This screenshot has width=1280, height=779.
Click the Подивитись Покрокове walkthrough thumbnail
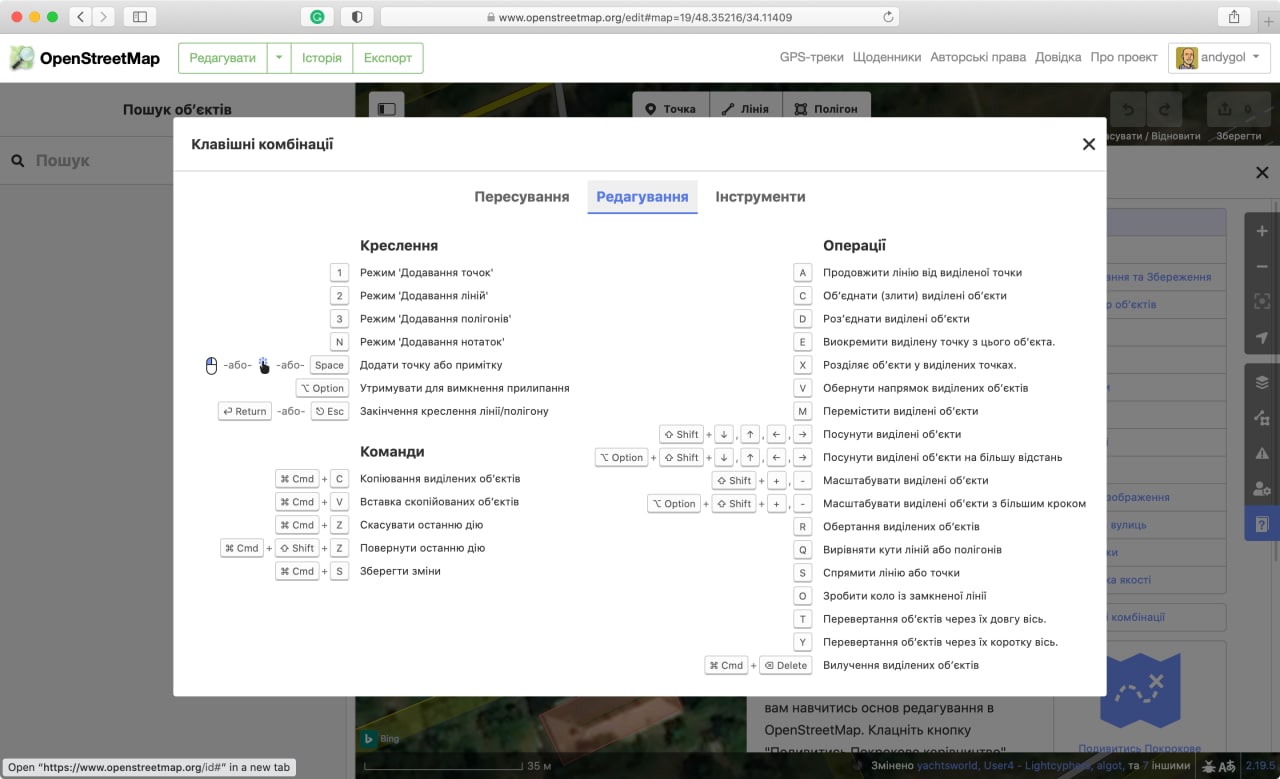point(1140,697)
